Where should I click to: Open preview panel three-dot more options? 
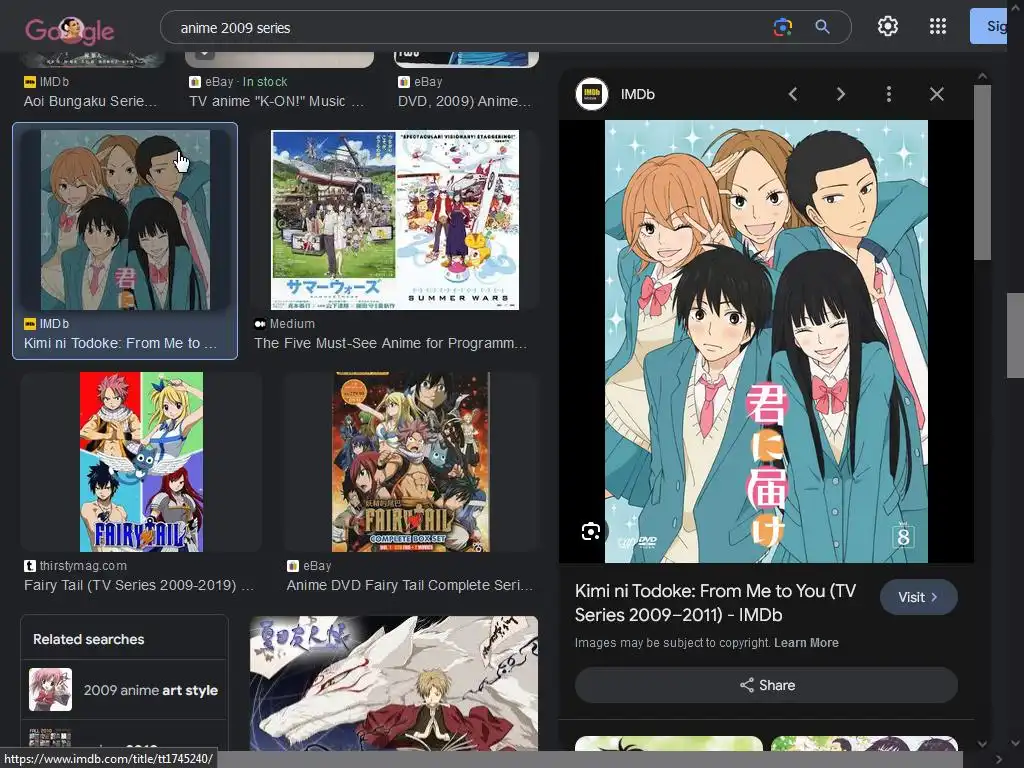point(888,94)
